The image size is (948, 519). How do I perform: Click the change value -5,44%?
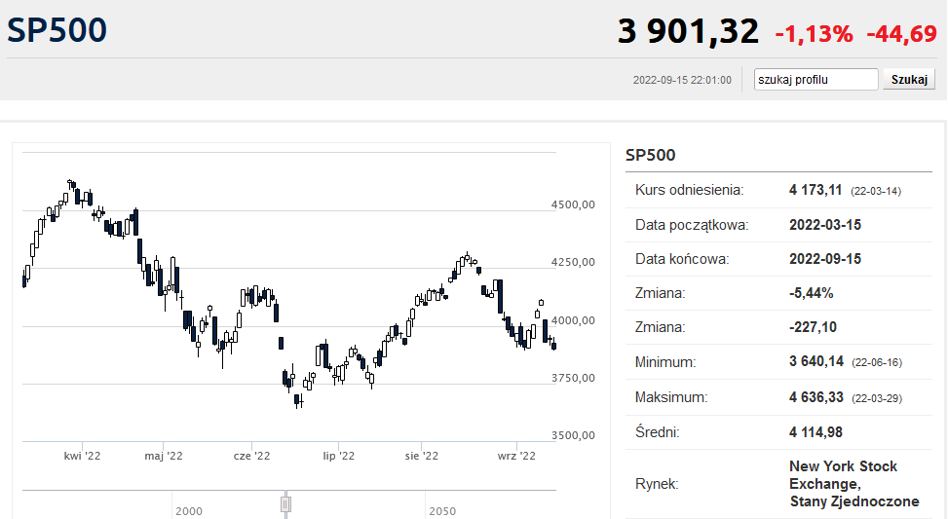tap(811, 293)
